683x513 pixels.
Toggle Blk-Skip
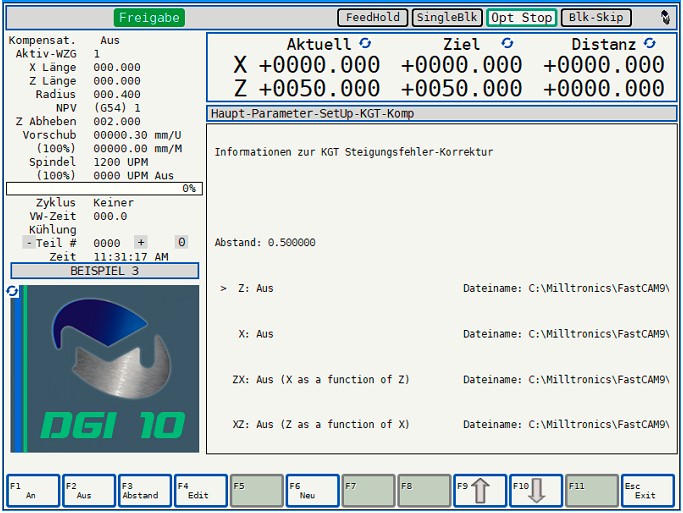coord(596,17)
